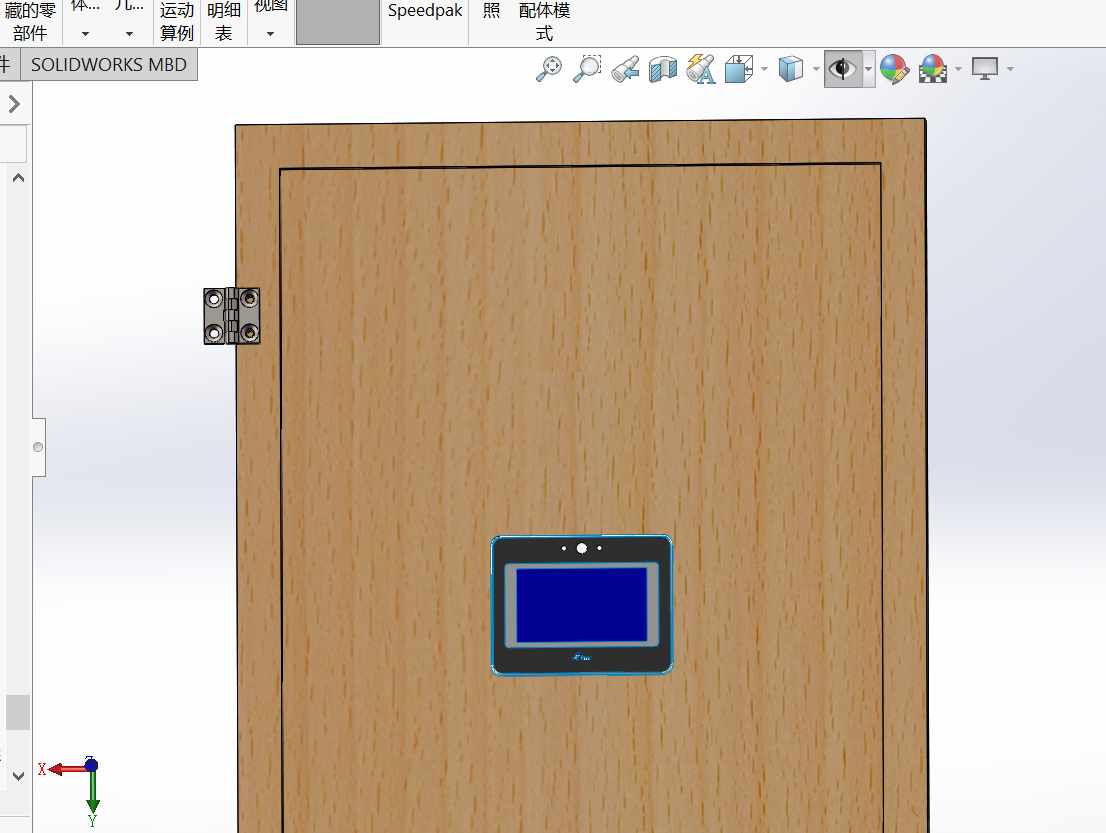Open the Hide/Show Items dropdown arrow
The width and height of the screenshot is (1106, 833).
[x=868, y=69]
